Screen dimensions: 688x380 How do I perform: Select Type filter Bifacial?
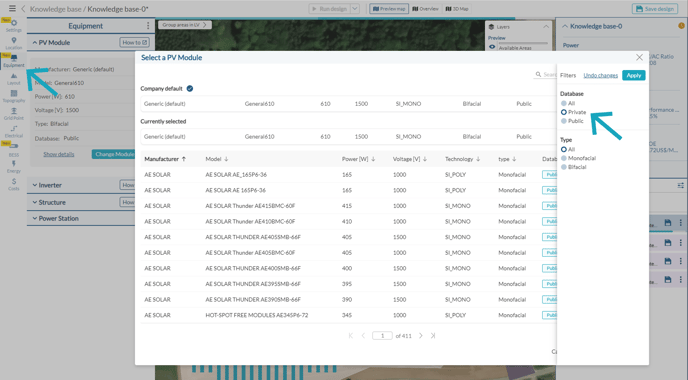(x=564, y=167)
